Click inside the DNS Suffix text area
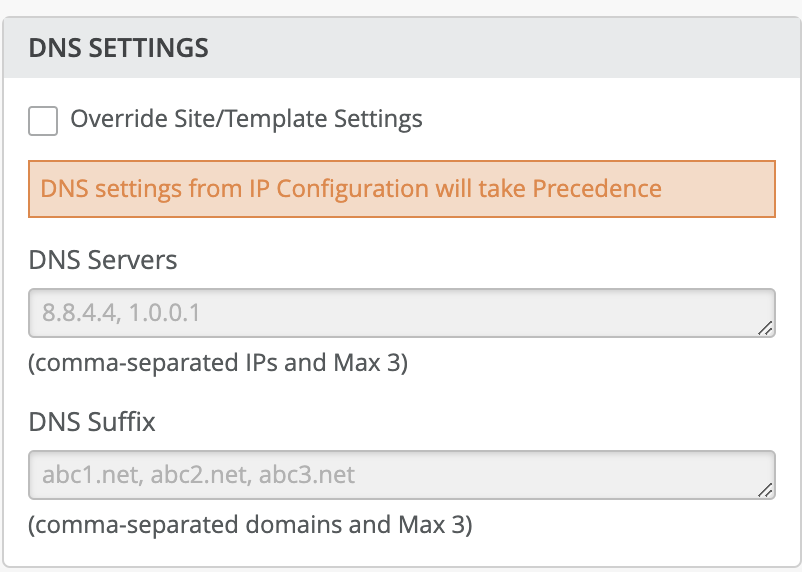This screenshot has height=572, width=802. pos(400,475)
